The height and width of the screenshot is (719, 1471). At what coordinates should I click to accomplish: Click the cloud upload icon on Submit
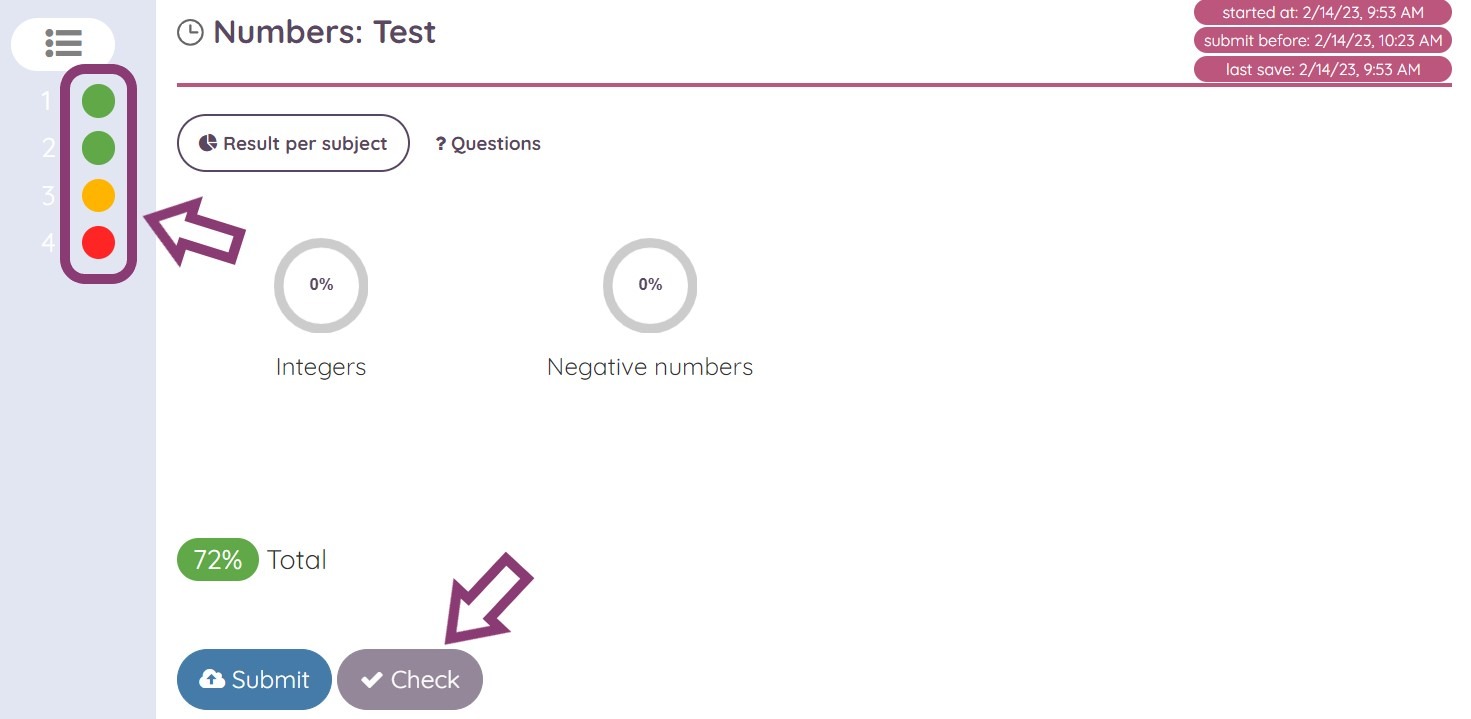coord(211,679)
